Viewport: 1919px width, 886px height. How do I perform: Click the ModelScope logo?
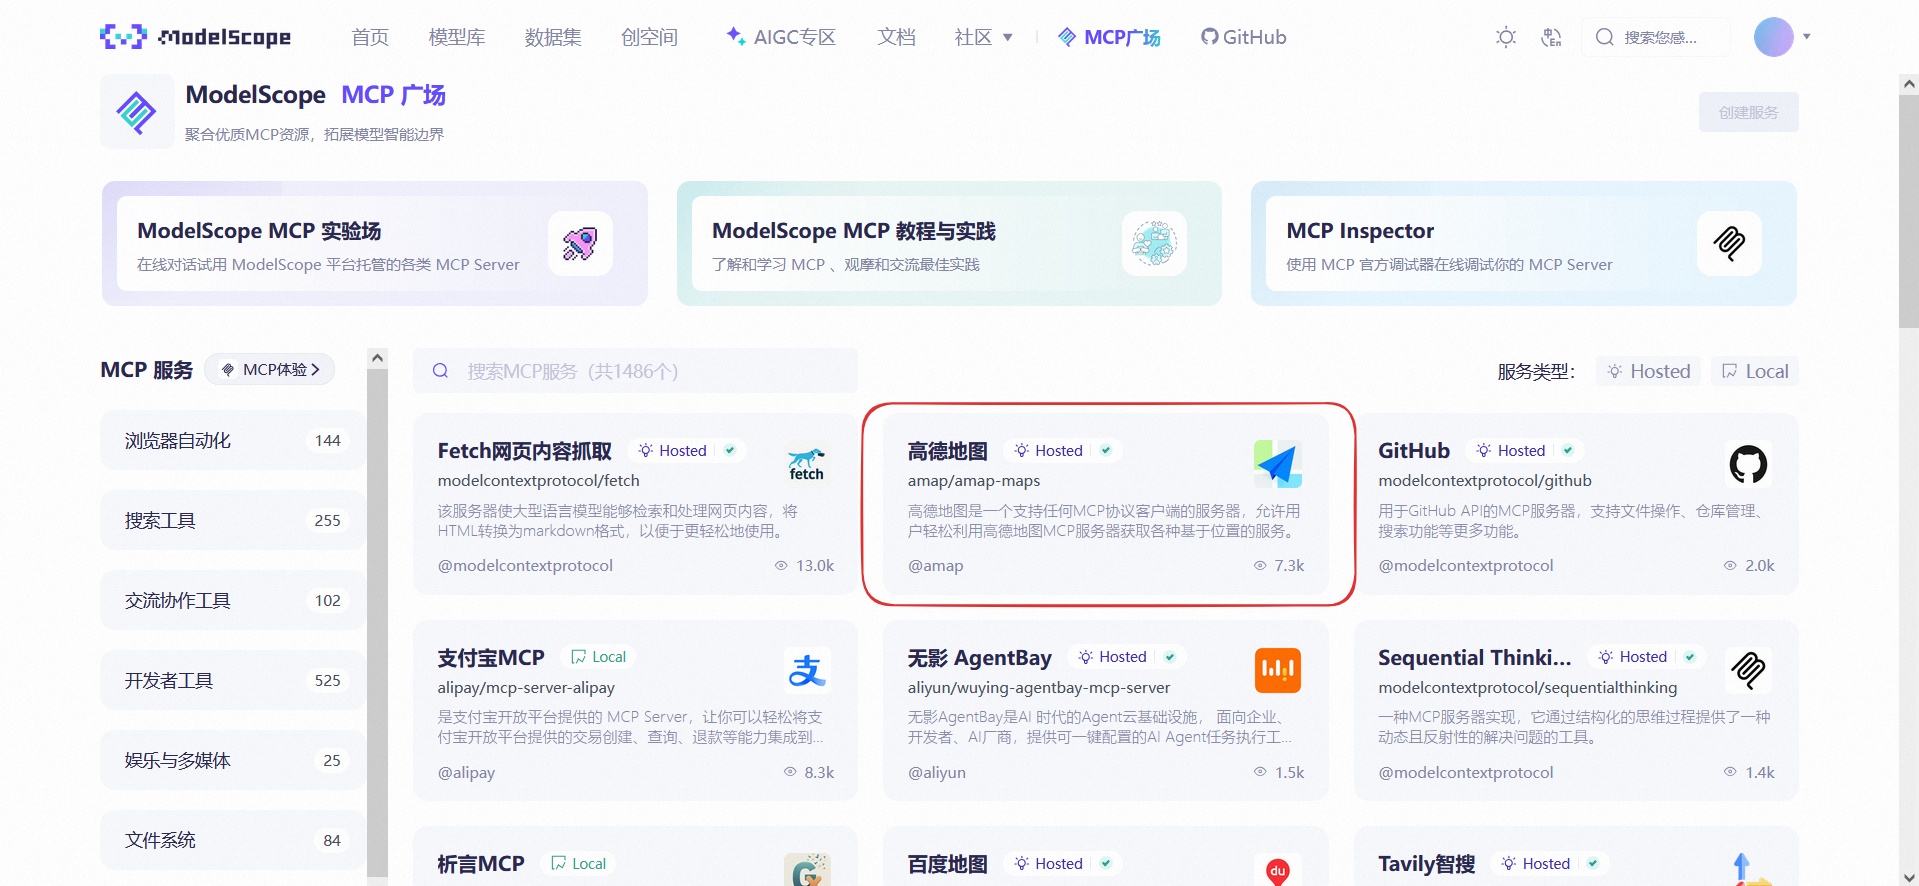tap(196, 37)
